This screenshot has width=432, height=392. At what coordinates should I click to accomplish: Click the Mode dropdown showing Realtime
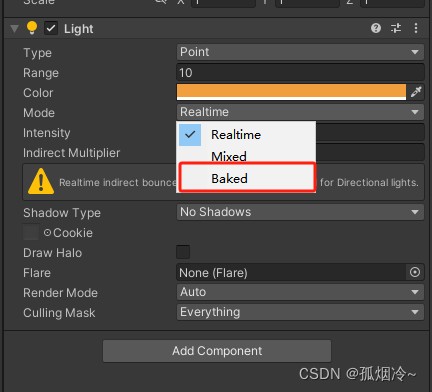pos(300,112)
